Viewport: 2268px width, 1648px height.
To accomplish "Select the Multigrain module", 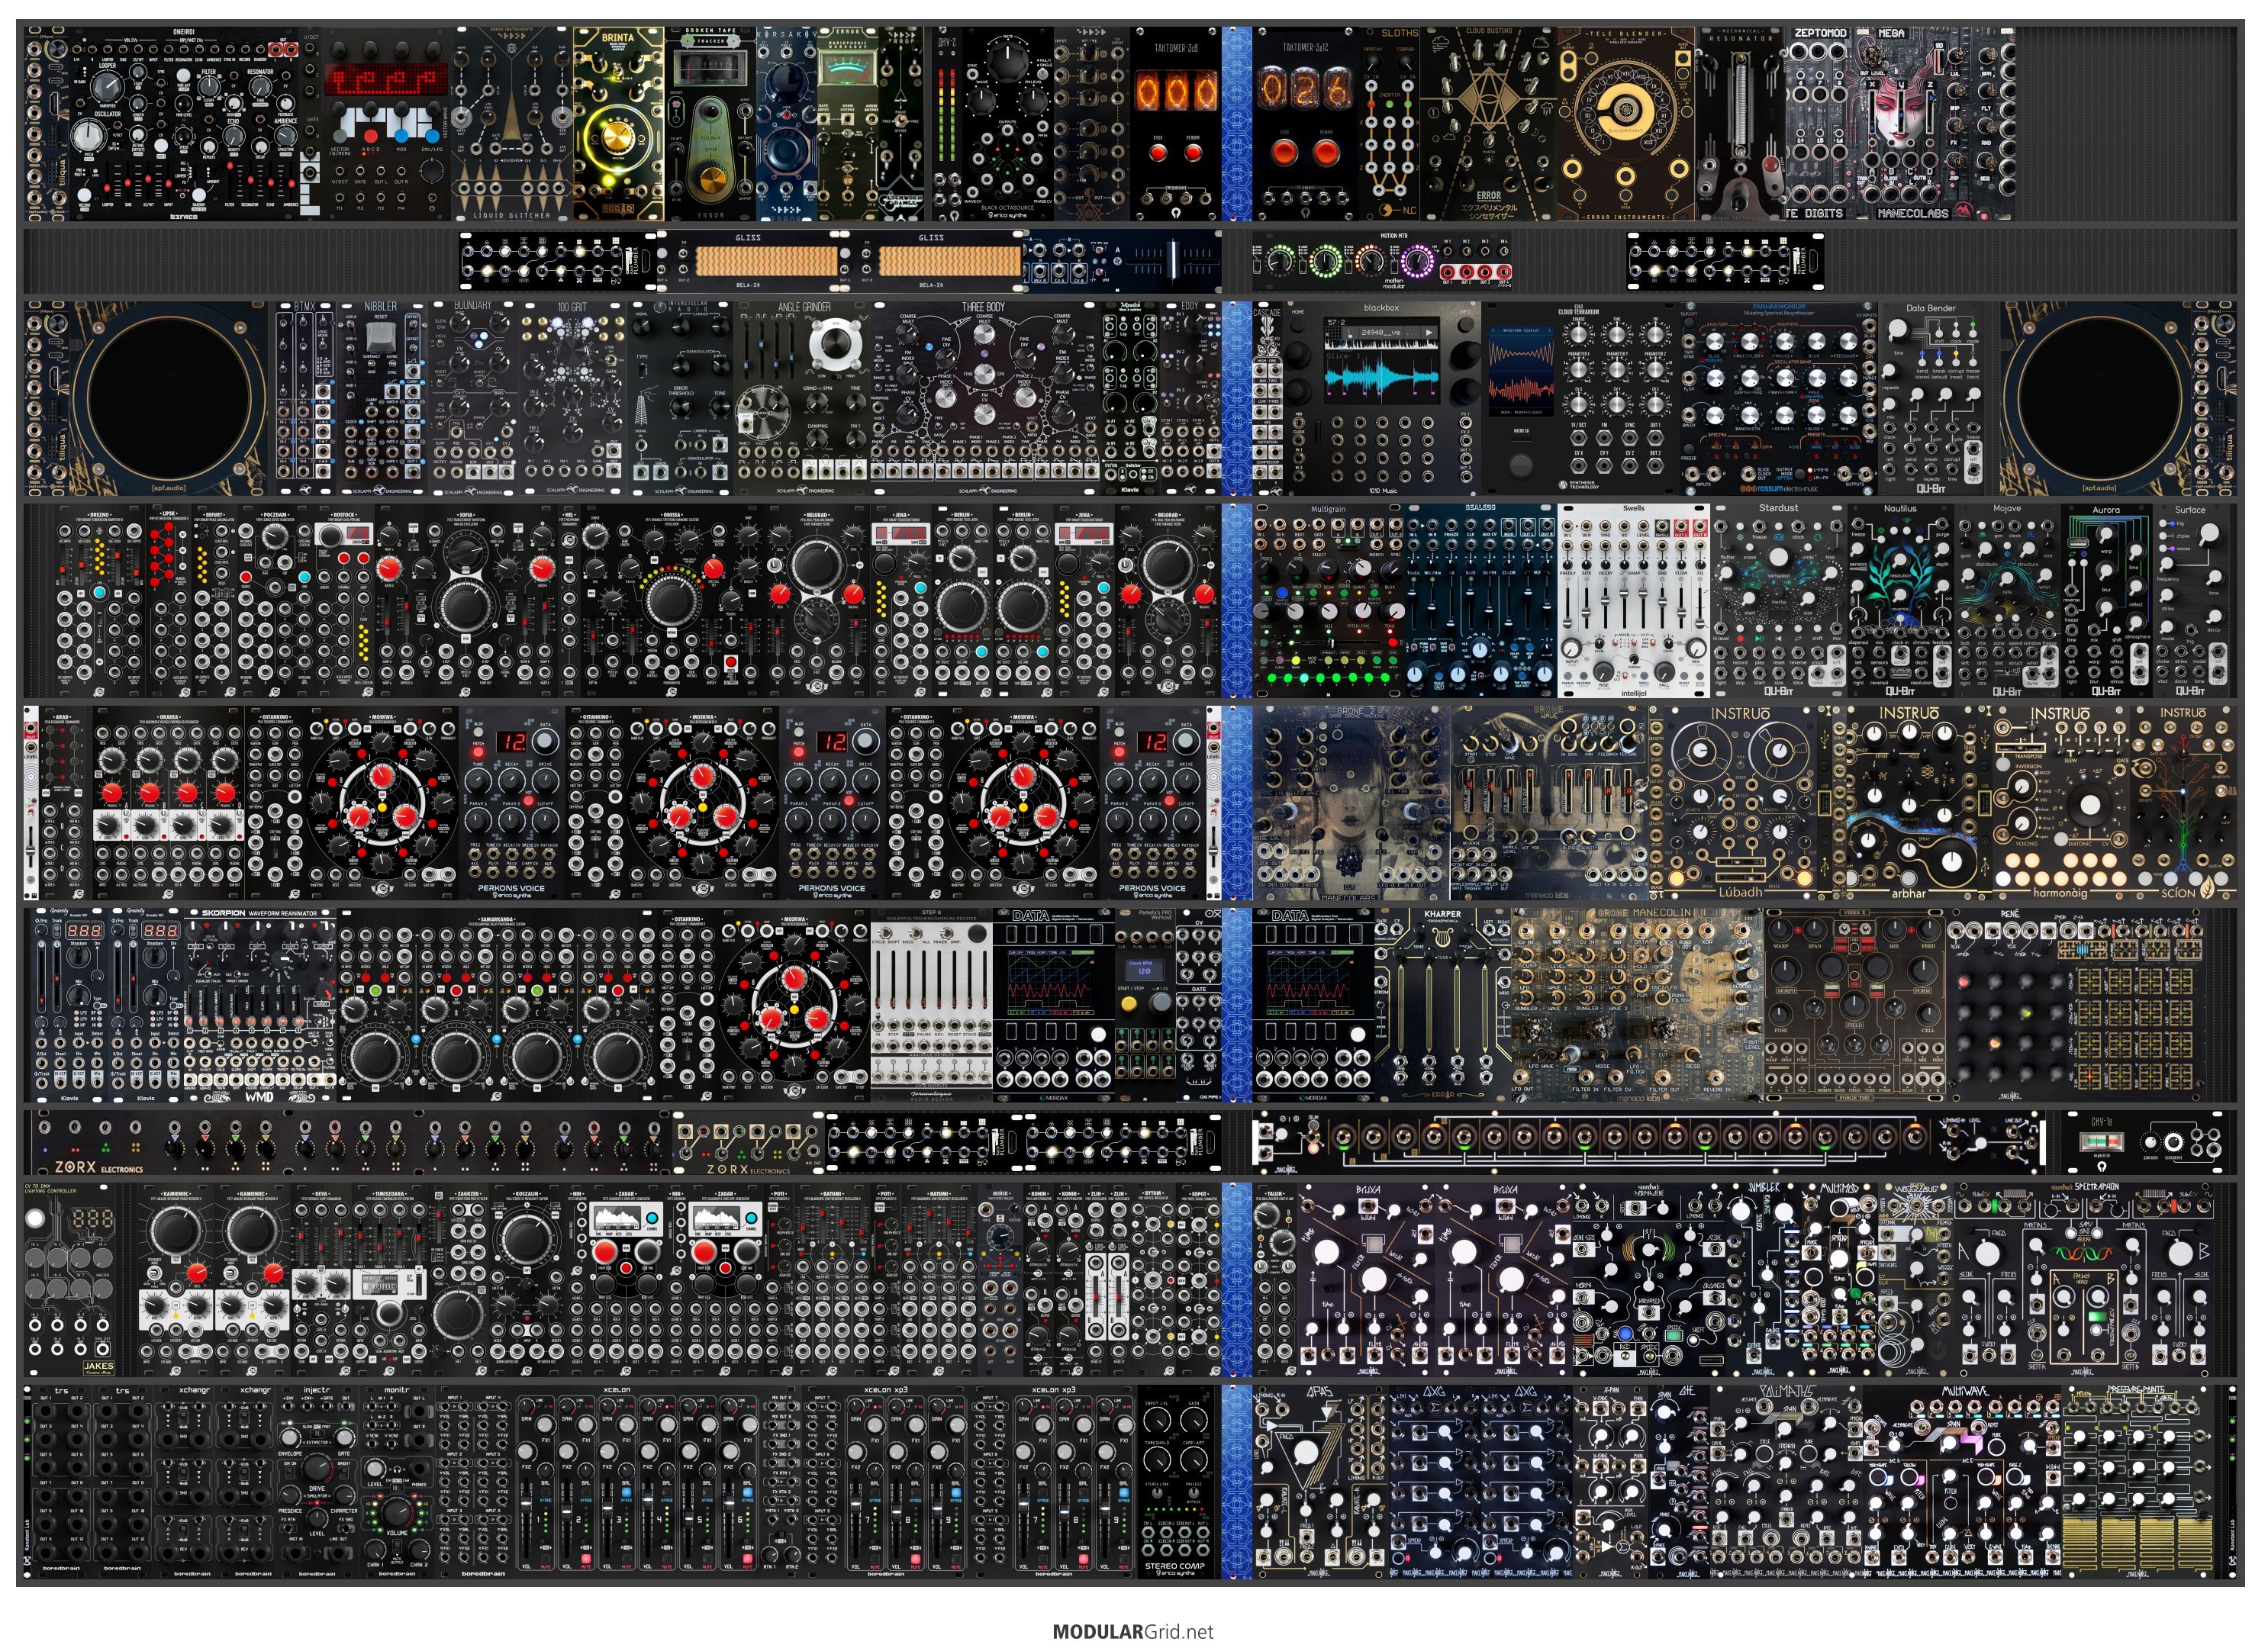I will tap(1328, 600).
